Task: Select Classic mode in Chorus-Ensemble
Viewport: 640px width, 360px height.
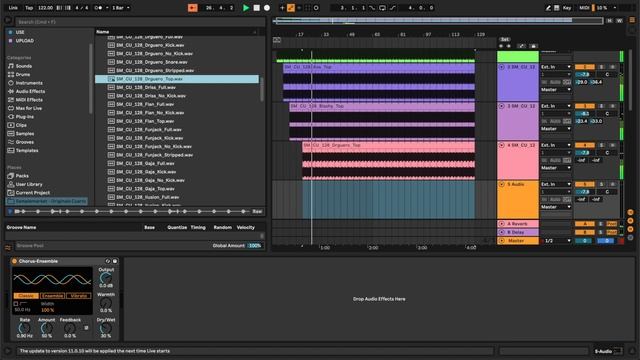Action: (x=26, y=296)
